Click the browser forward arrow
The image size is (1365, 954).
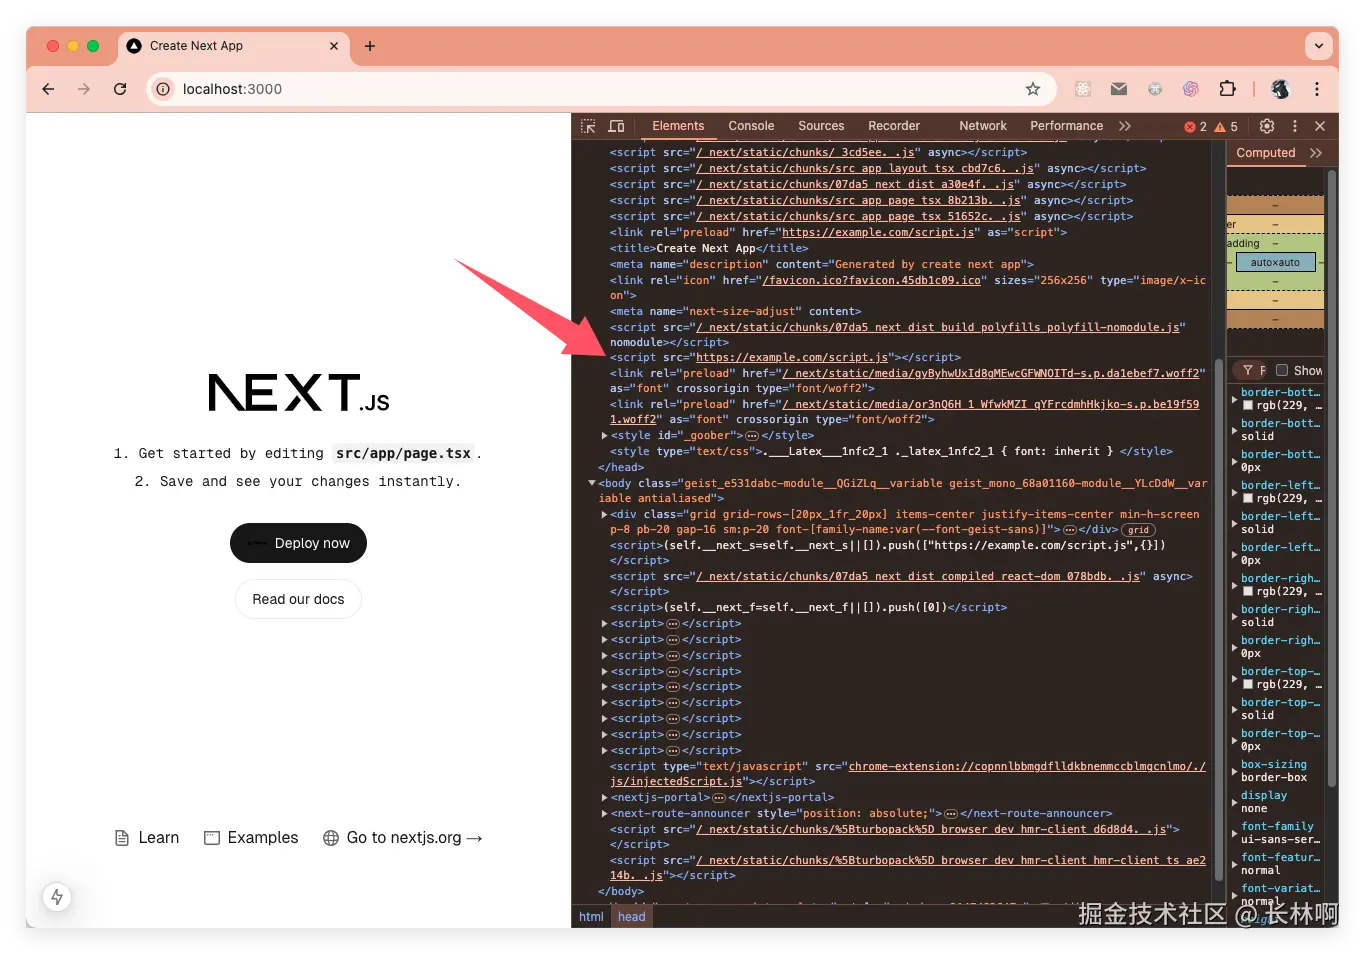click(84, 89)
